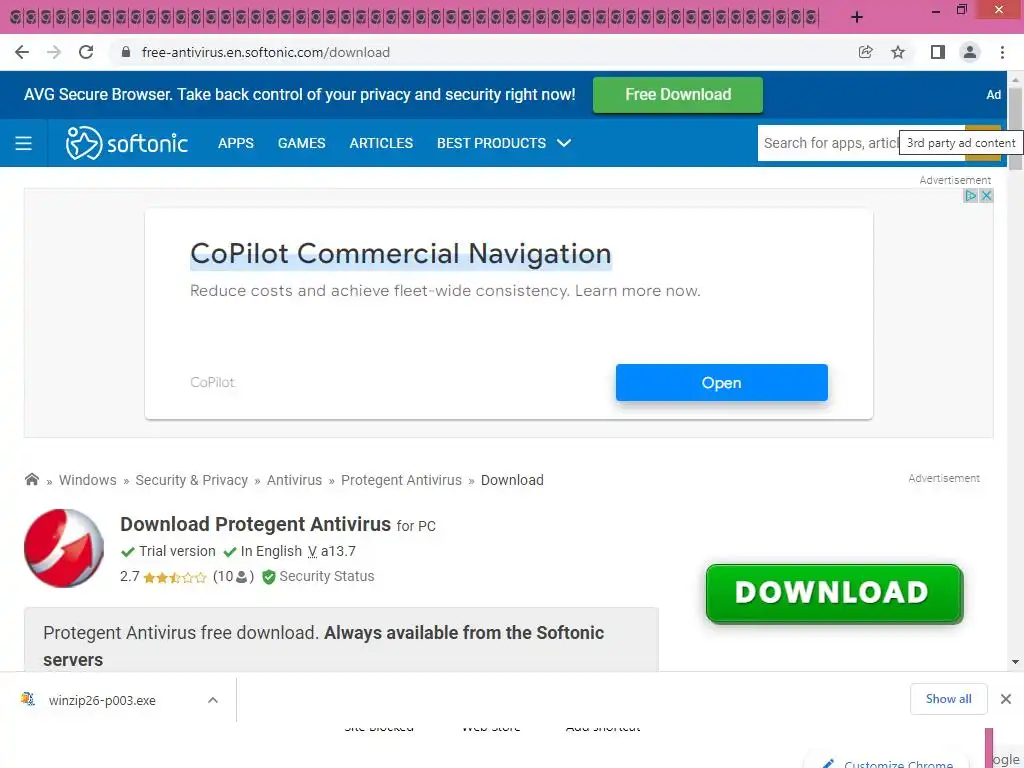Click the green DOWNLOAD button

click(834, 593)
